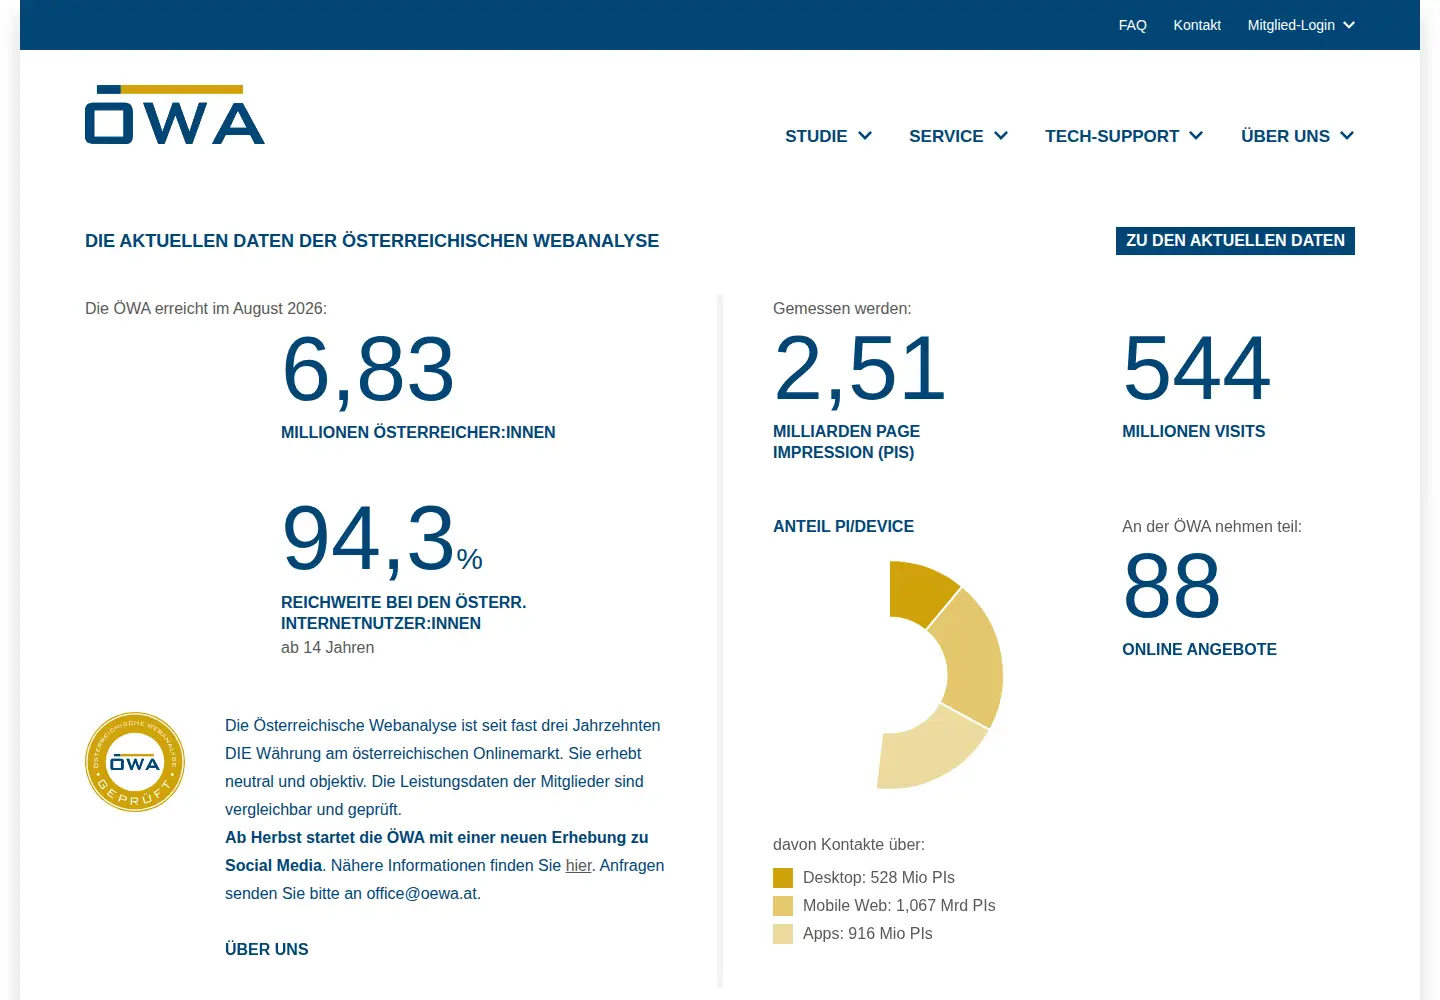Click the chevron beside STUDIE

point(865,136)
